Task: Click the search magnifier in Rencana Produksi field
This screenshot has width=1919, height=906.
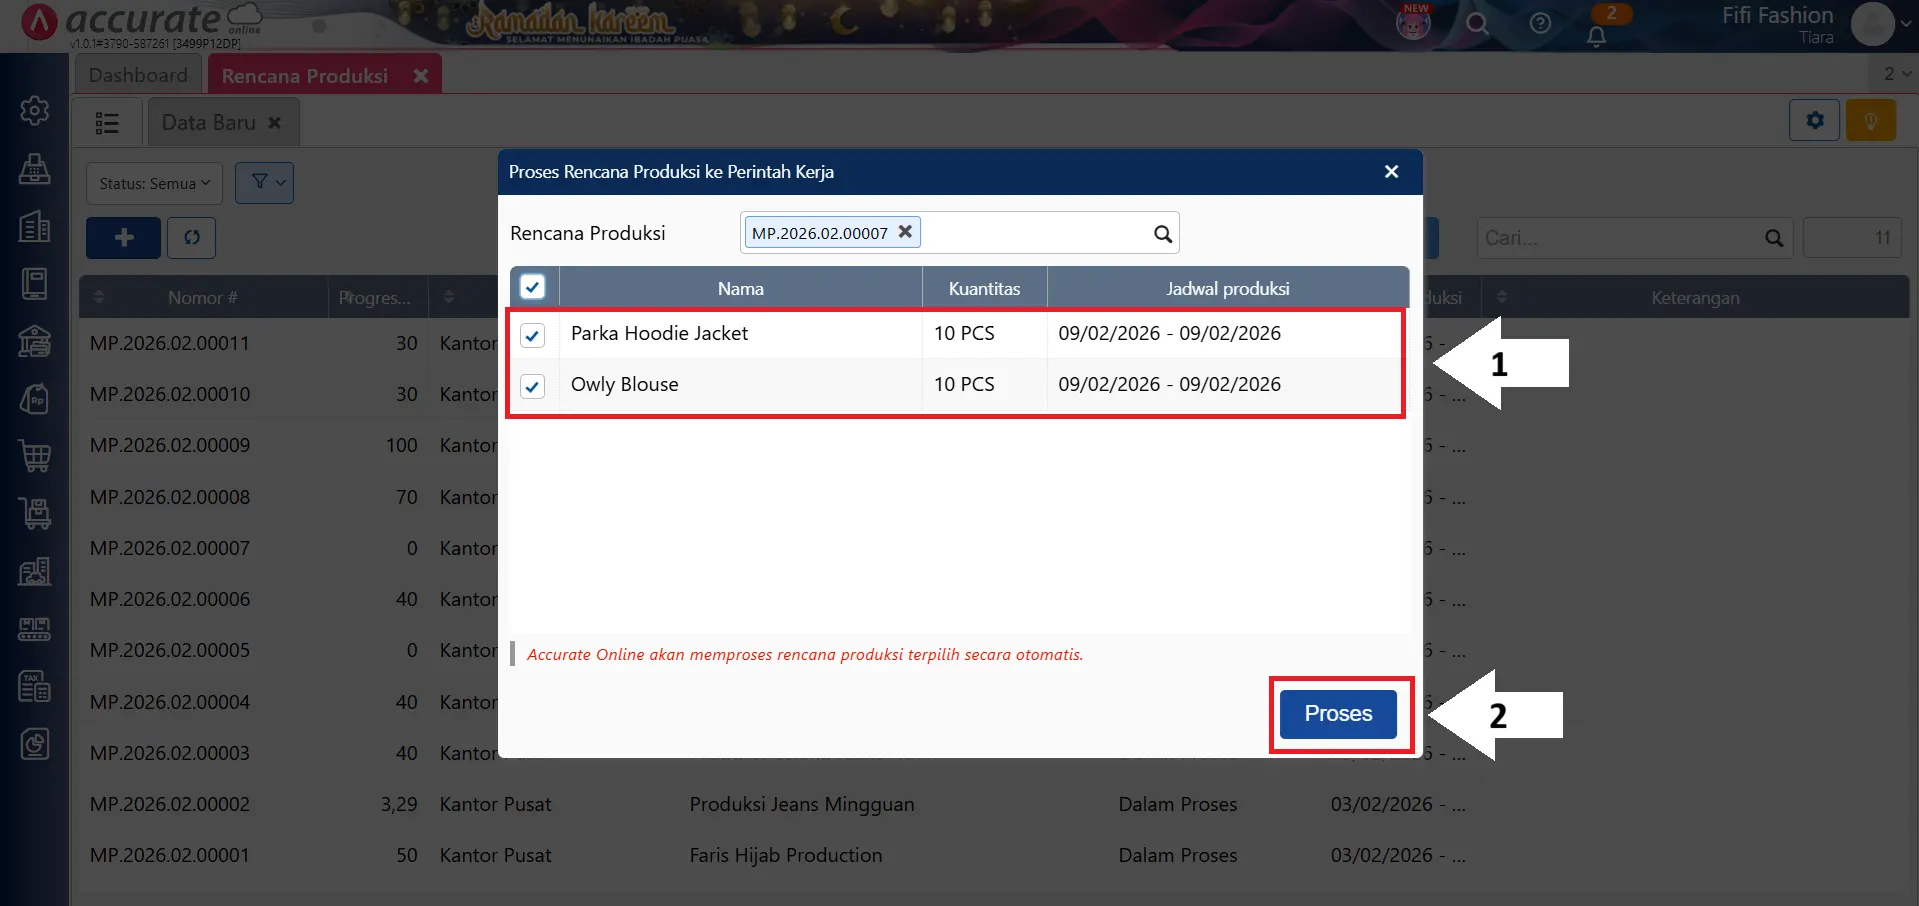Action: [x=1162, y=234]
